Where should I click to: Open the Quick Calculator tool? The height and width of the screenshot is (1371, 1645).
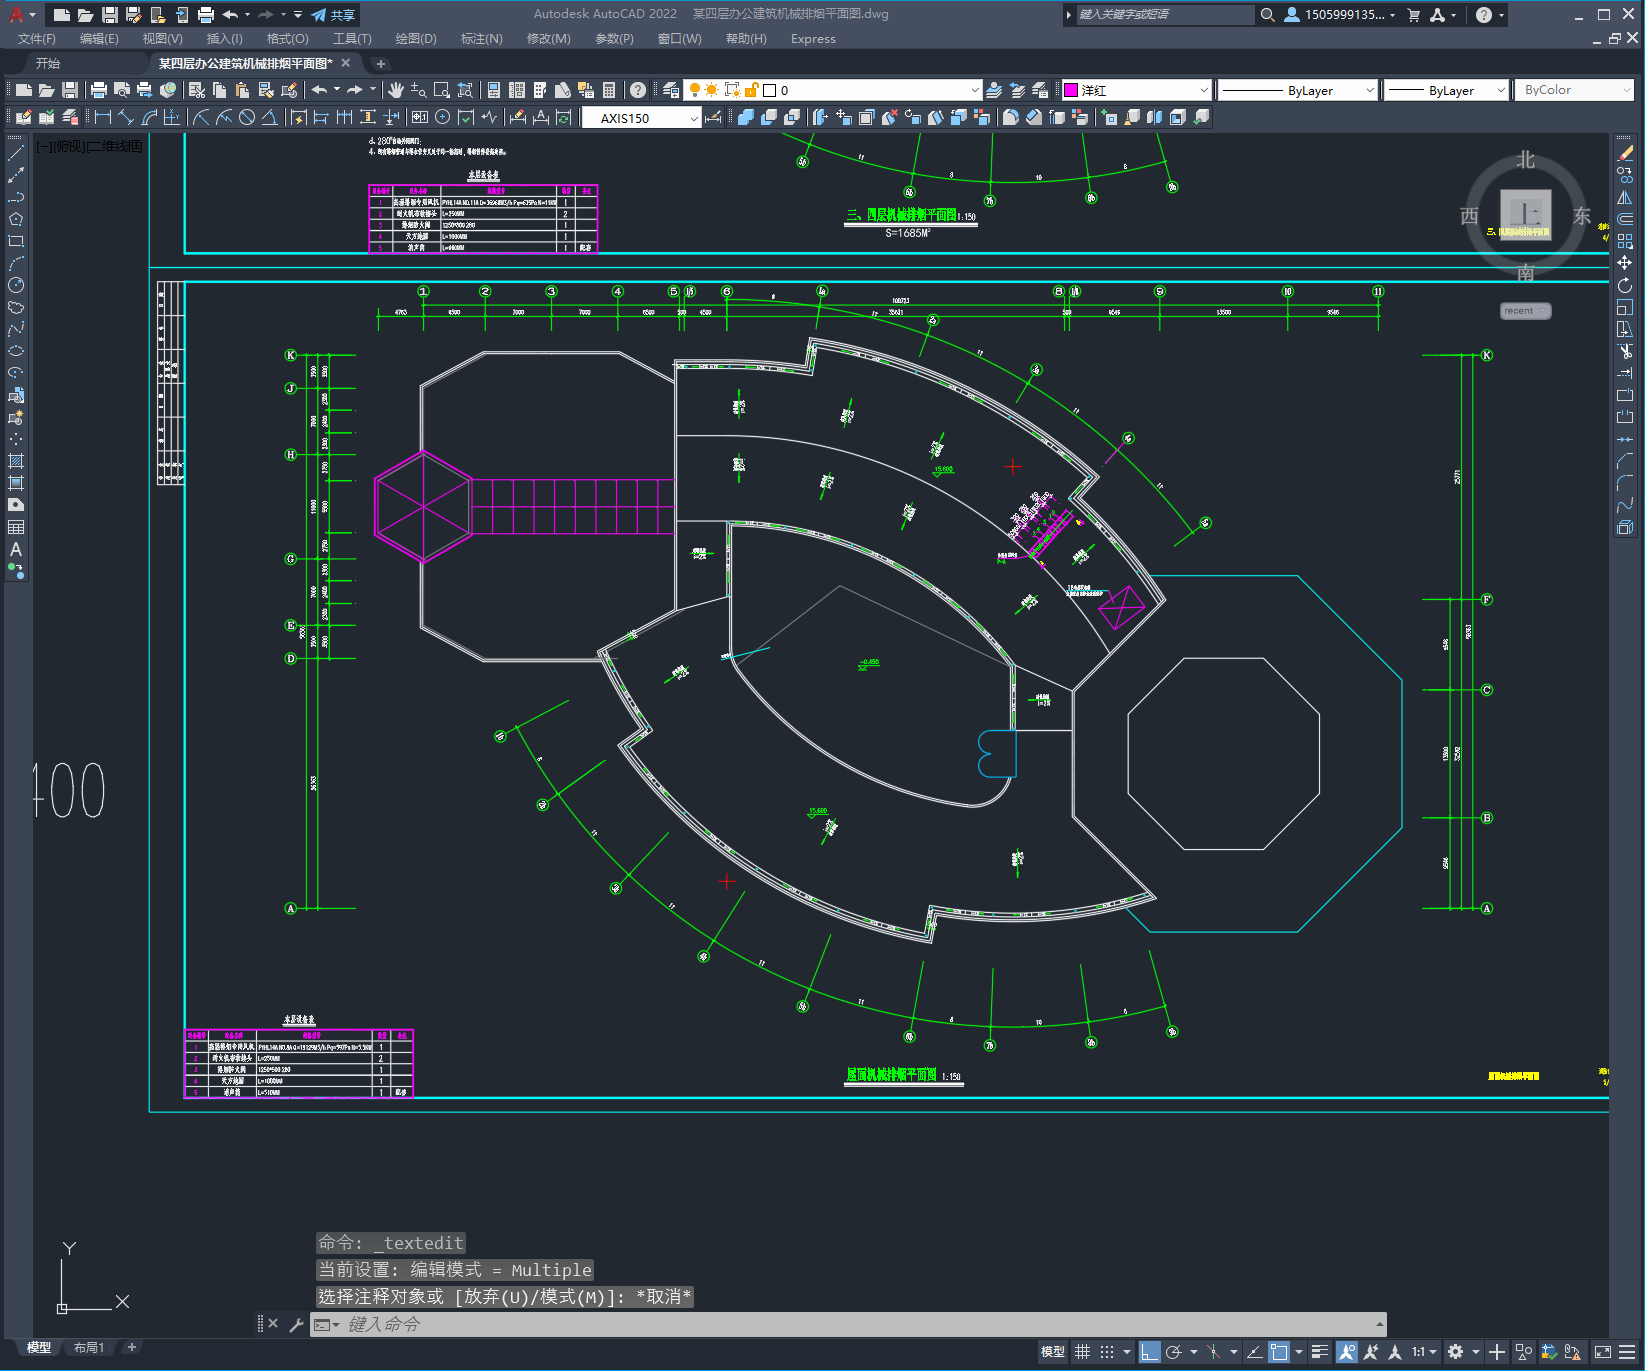pos(609,90)
